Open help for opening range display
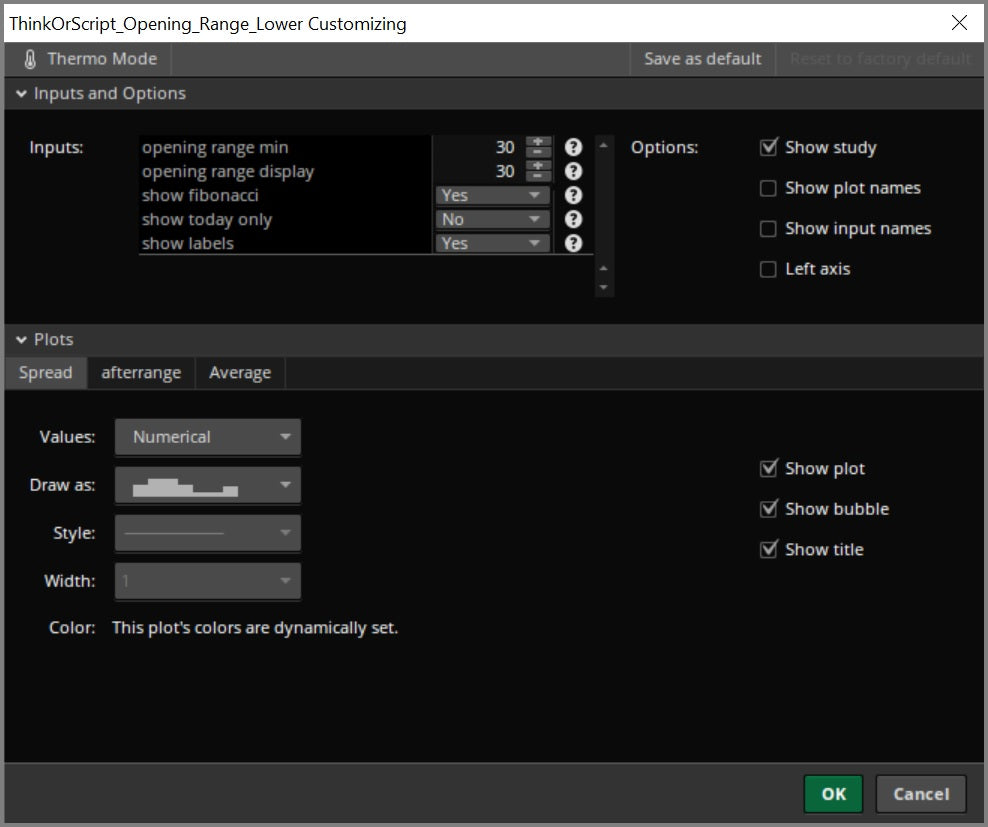 573,171
